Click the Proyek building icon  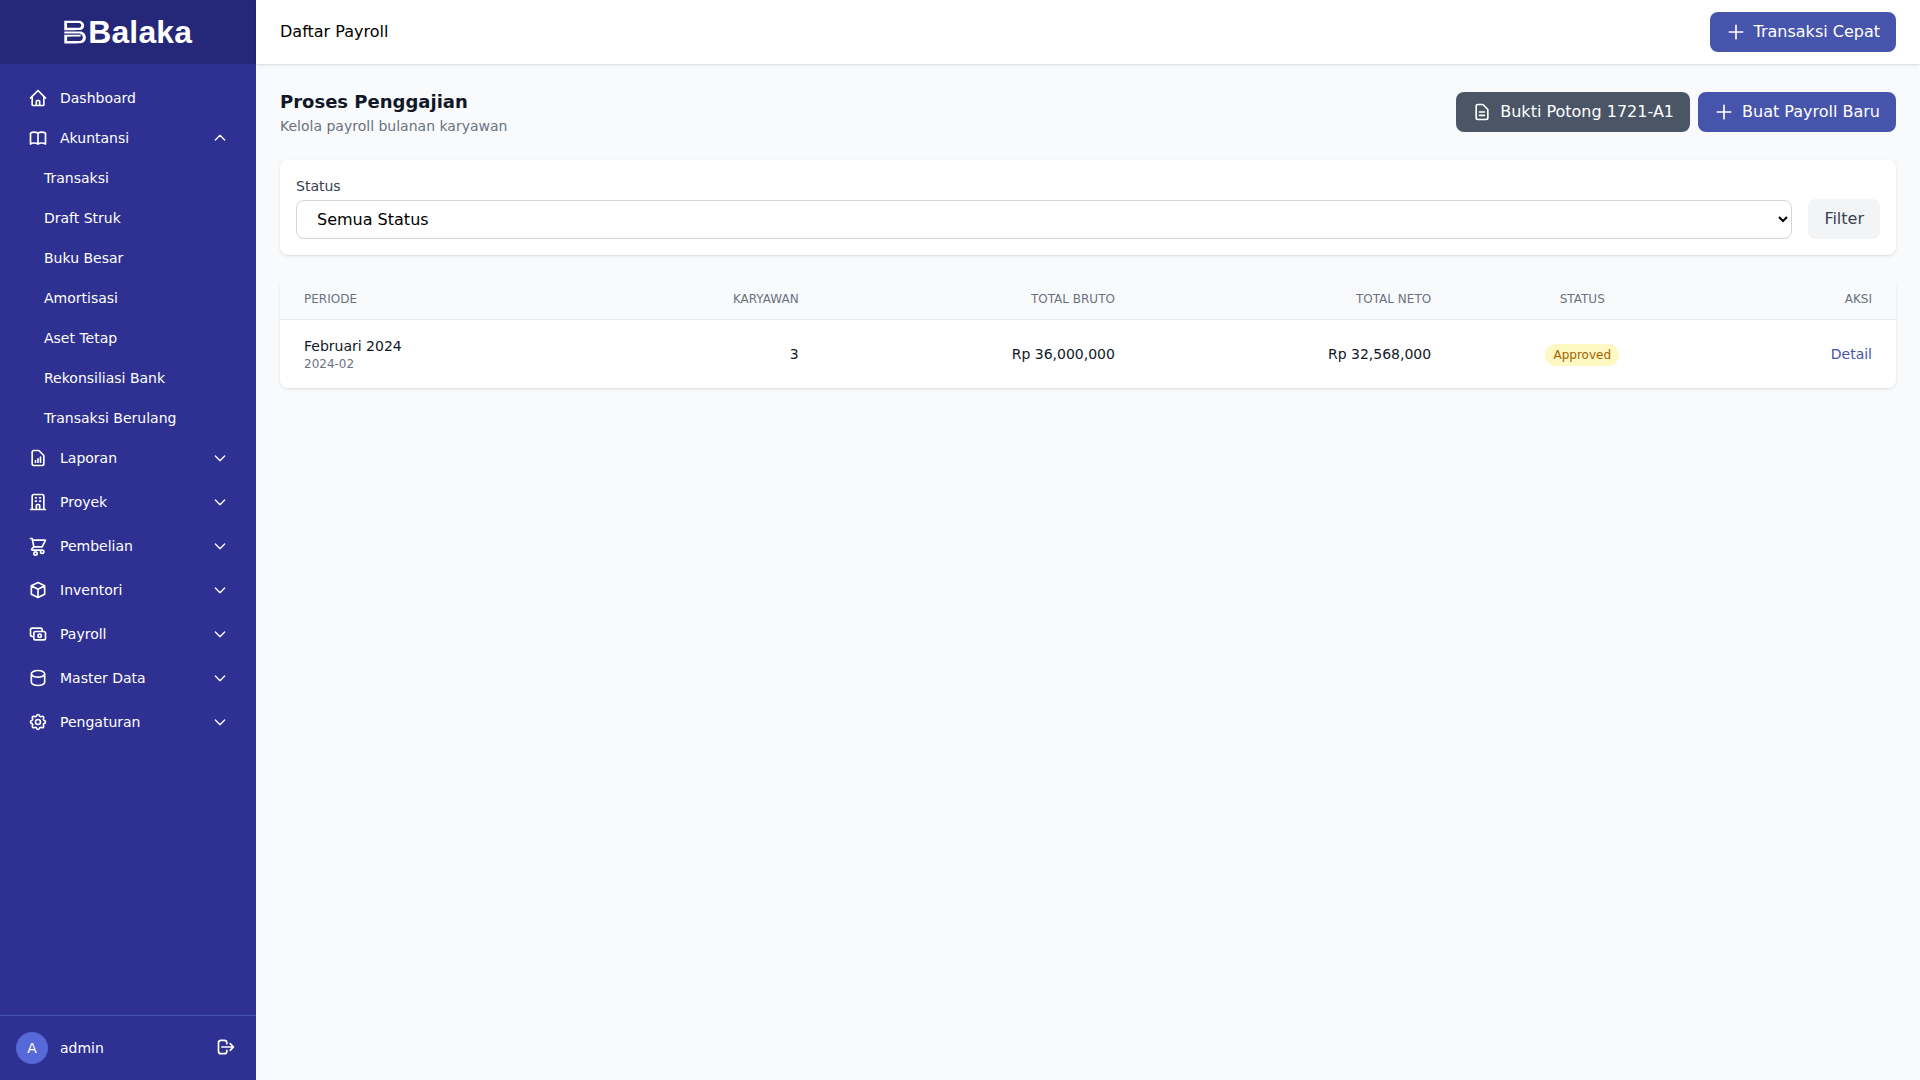(38, 502)
